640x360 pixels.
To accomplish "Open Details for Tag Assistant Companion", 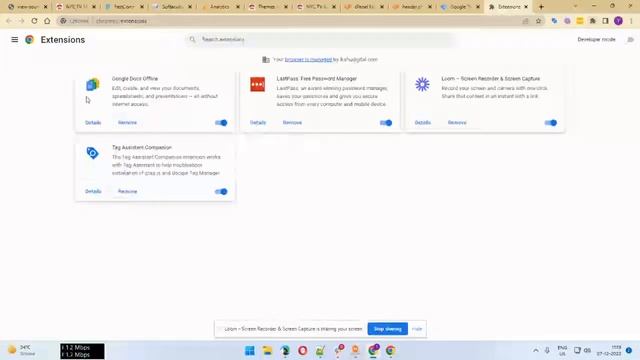I will (93, 191).
